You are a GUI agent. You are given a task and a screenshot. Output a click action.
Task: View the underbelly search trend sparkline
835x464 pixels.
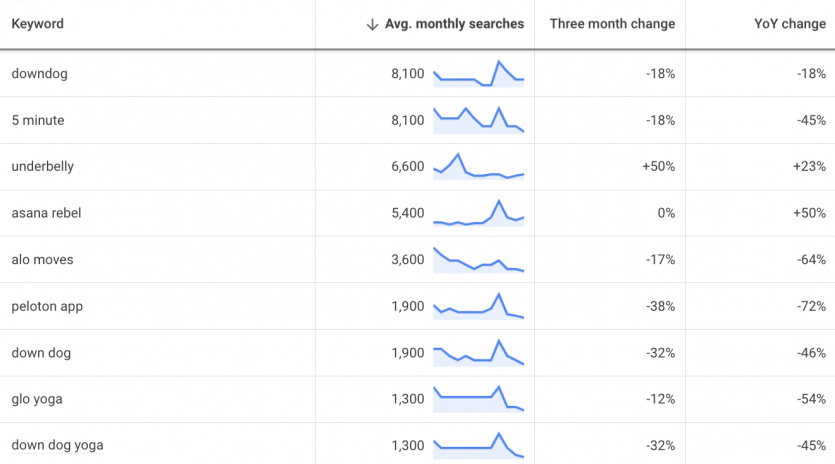tap(479, 166)
